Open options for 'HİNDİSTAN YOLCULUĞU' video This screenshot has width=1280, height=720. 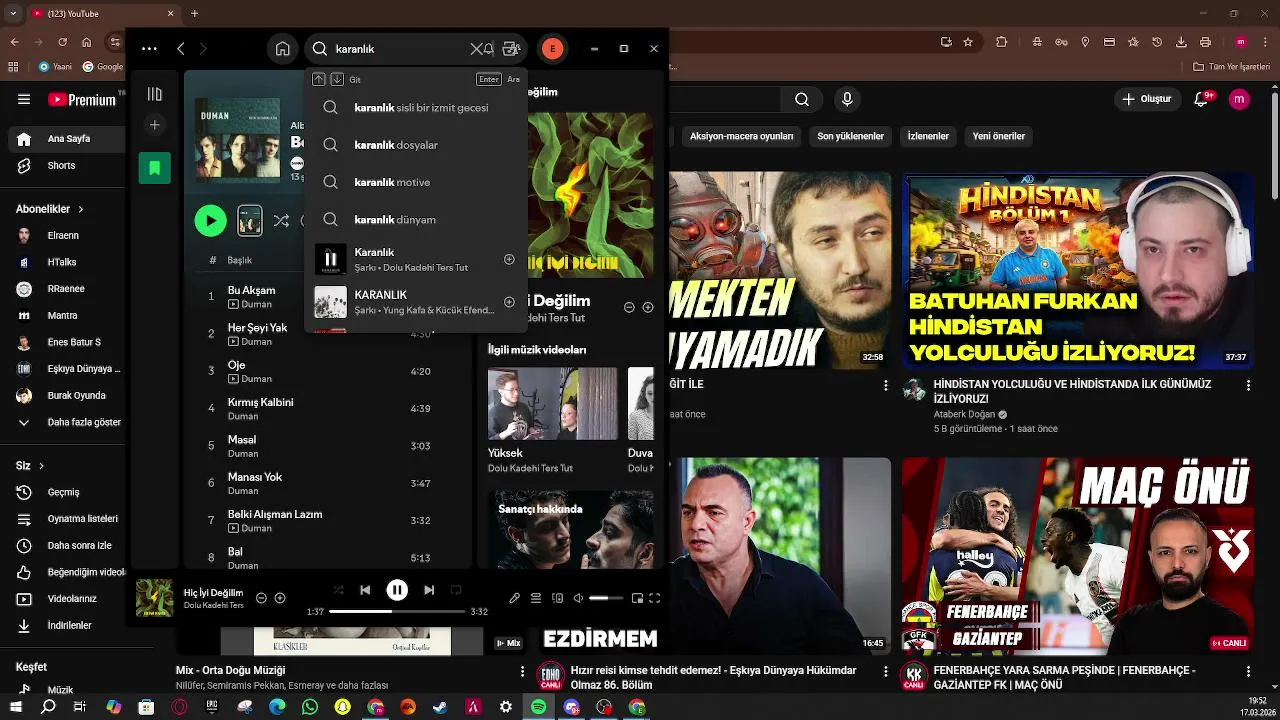(x=1248, y=385)
